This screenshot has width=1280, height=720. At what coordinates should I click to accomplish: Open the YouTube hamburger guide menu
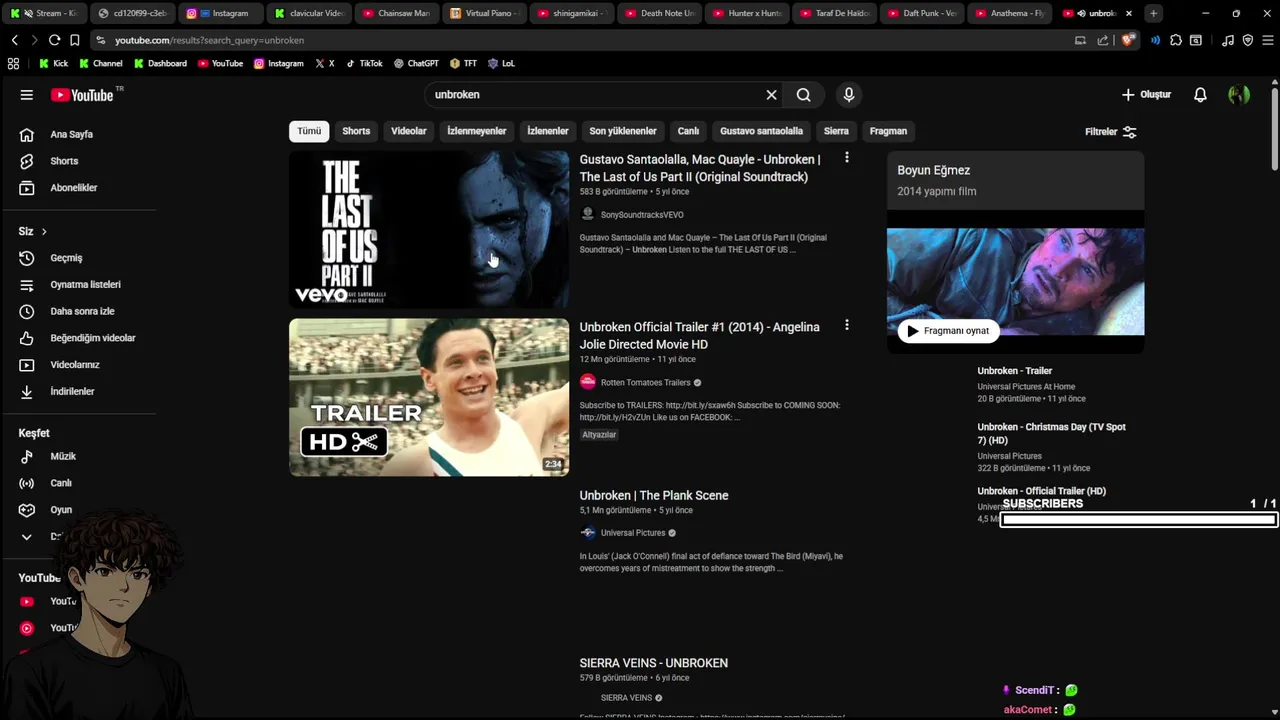coord(27,95)
